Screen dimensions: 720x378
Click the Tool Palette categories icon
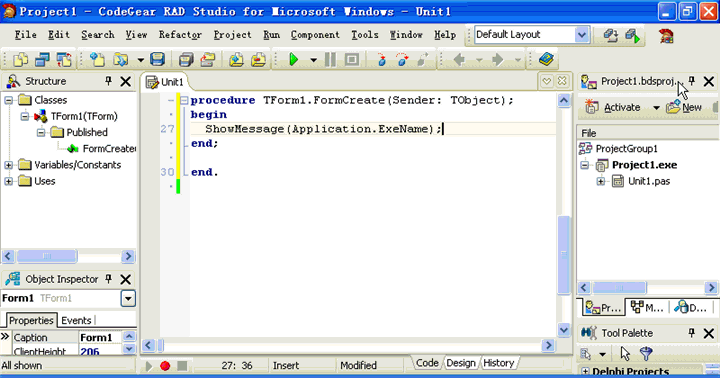(x=585, y=354)
